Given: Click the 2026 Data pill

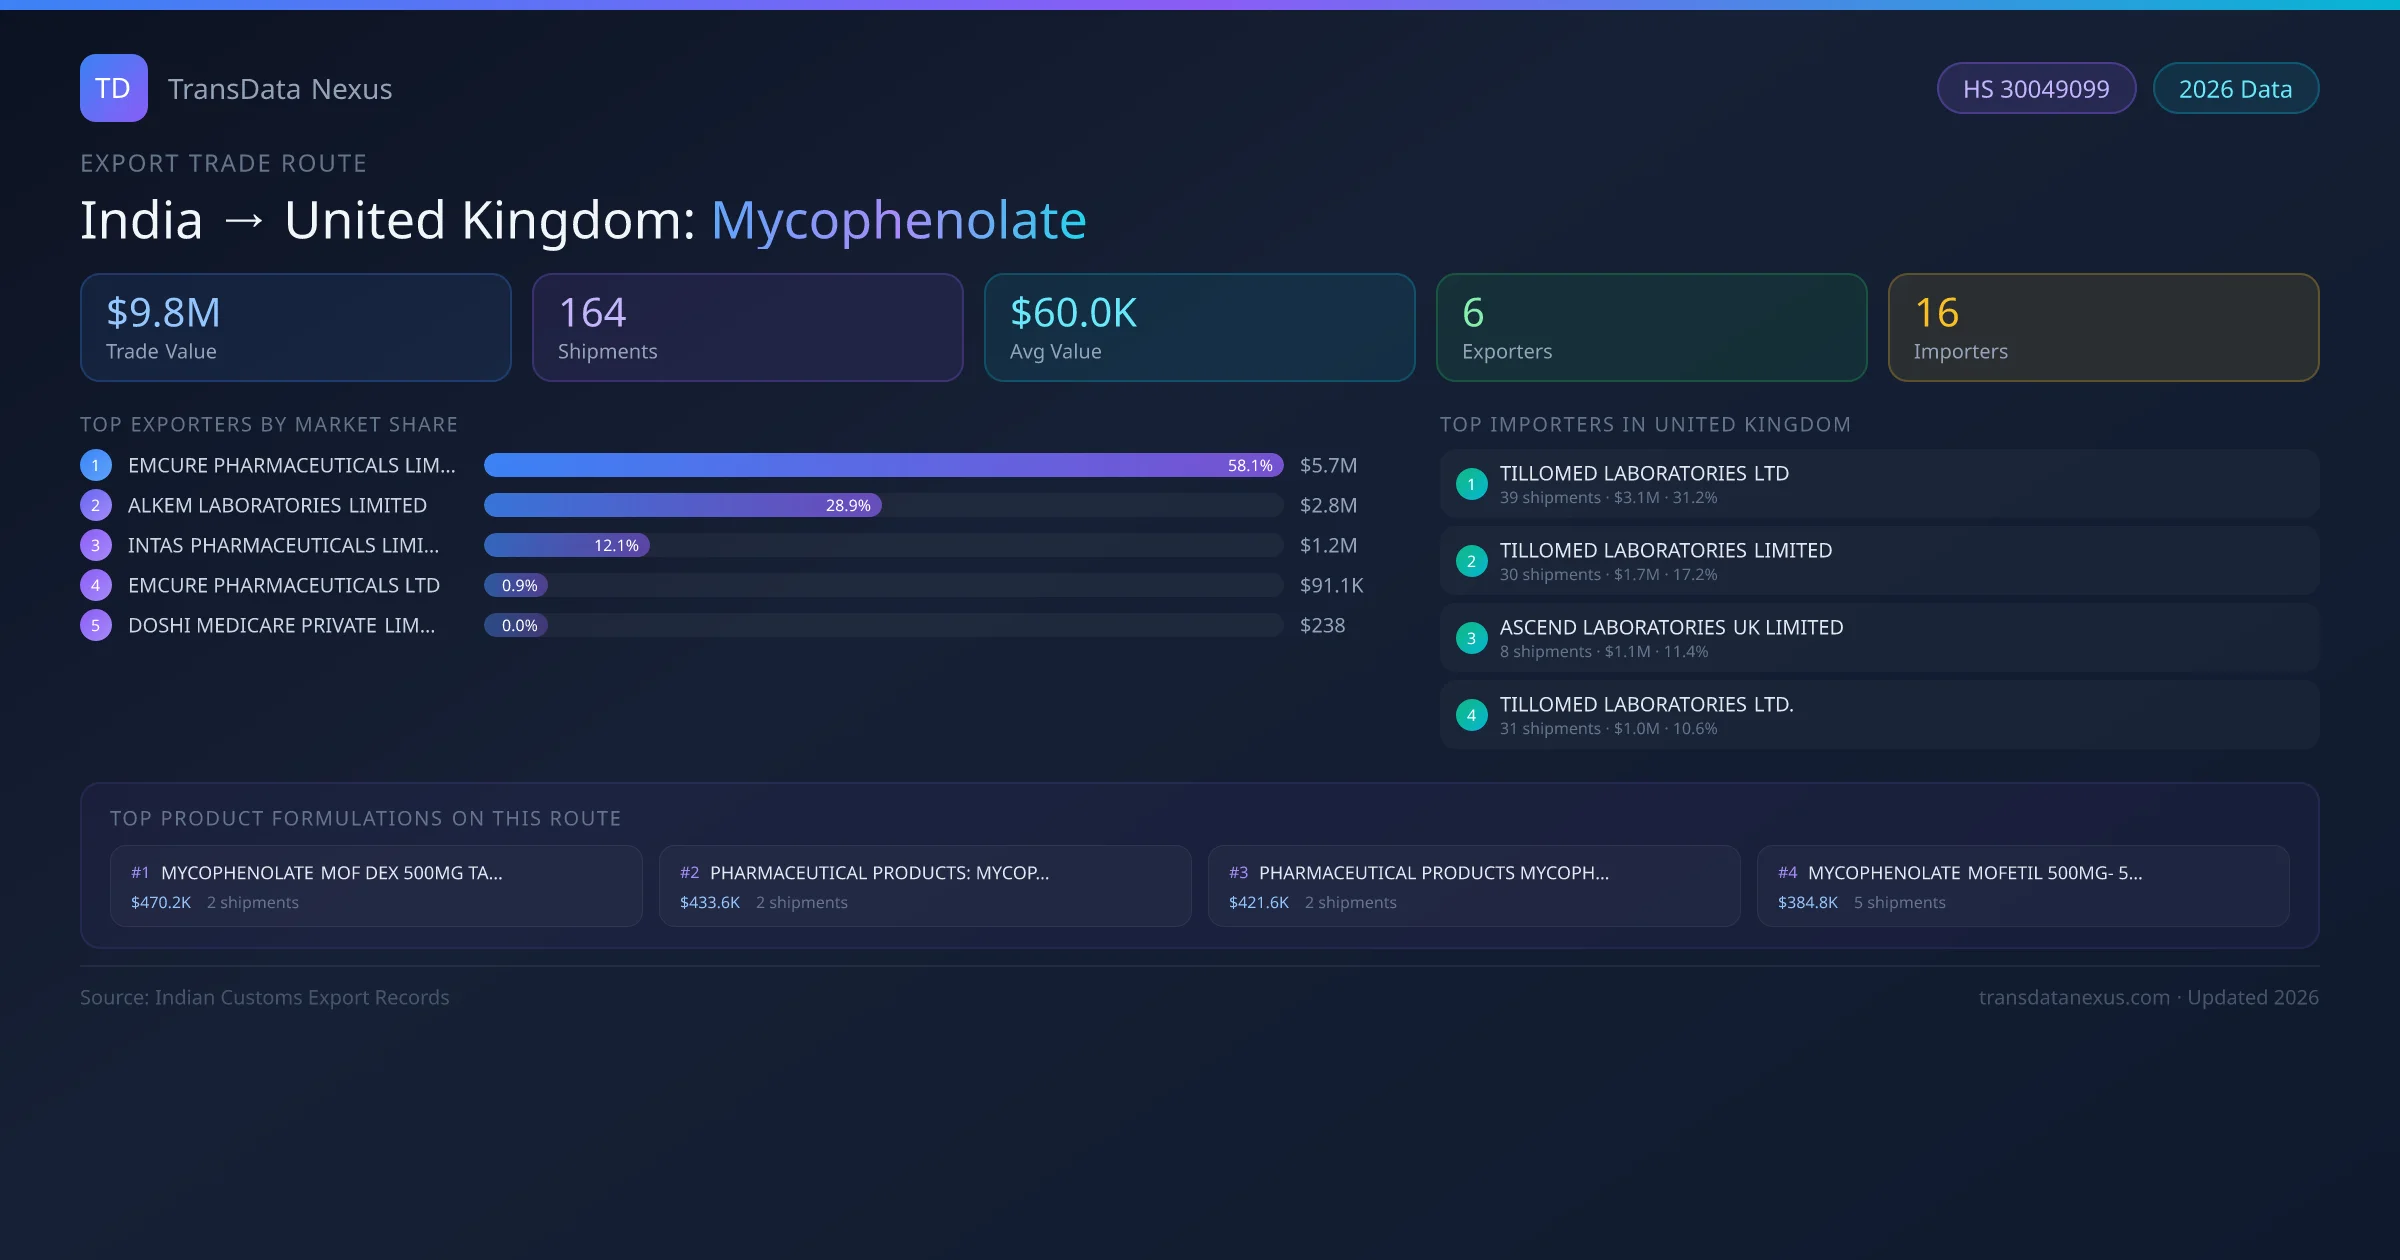Looking at the screenshot, I should coord(2235,89).
